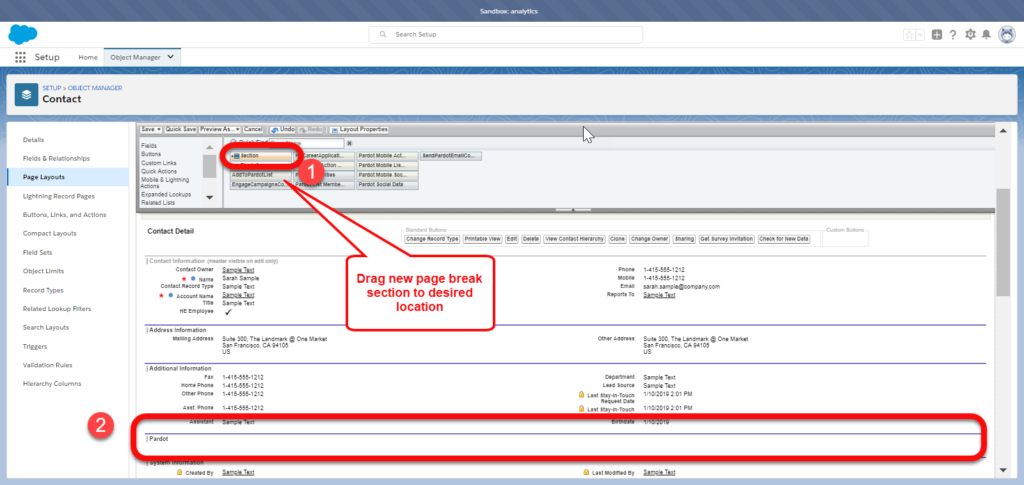Click the Contact object layers icon

coord(26,94)
